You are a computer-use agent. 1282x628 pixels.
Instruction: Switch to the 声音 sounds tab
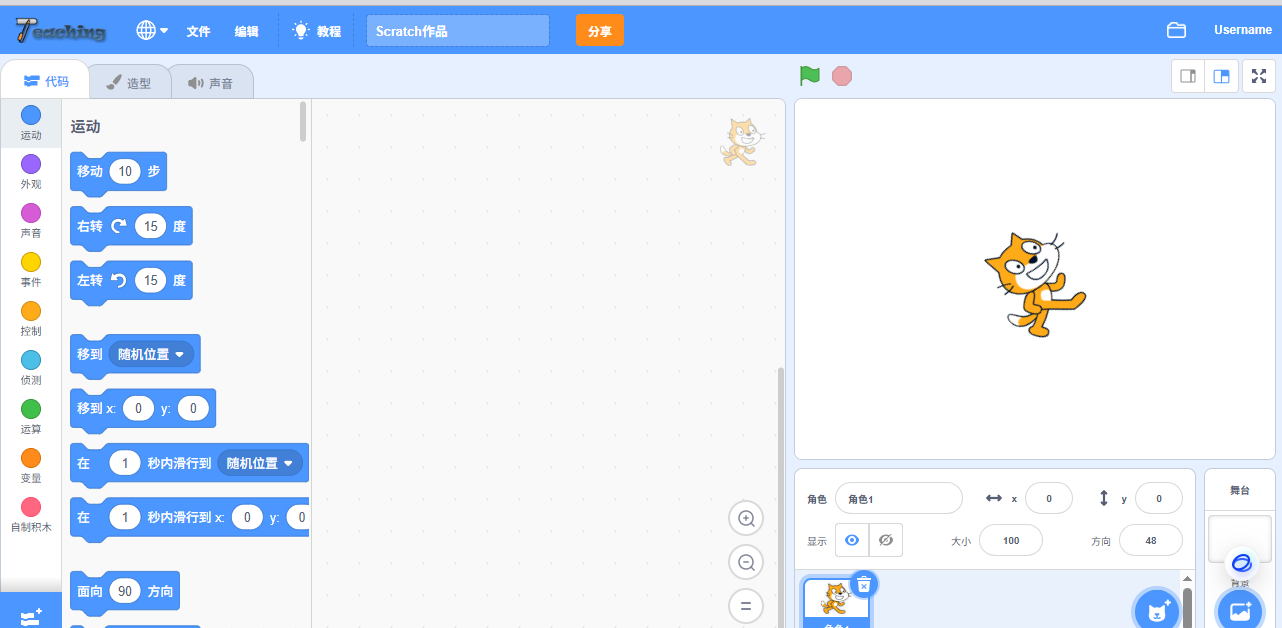210,82
